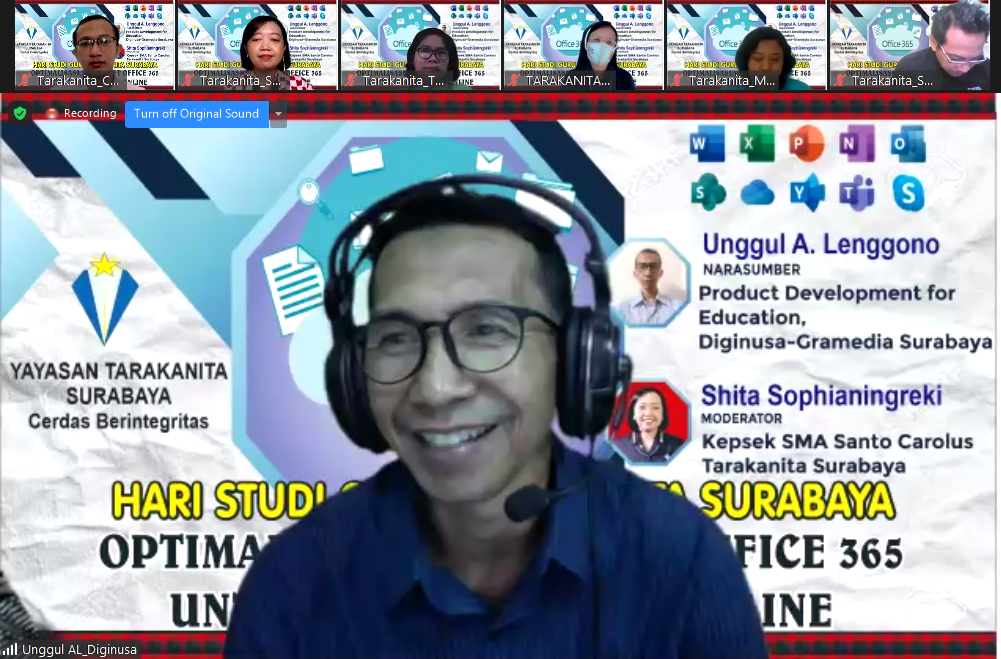Click the Shita Sophianingreki portrait photo
1001x659 pixels.
click(650, 421)
